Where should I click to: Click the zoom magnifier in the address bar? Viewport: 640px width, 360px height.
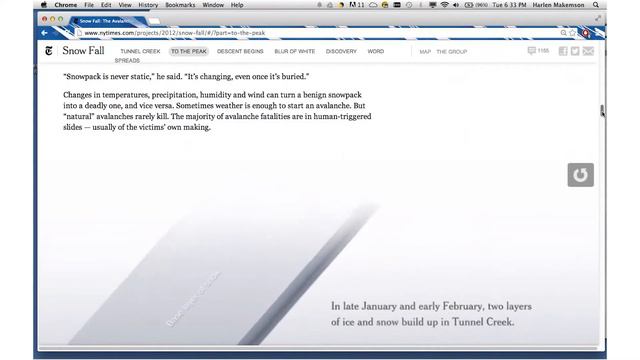click(563, 33)
